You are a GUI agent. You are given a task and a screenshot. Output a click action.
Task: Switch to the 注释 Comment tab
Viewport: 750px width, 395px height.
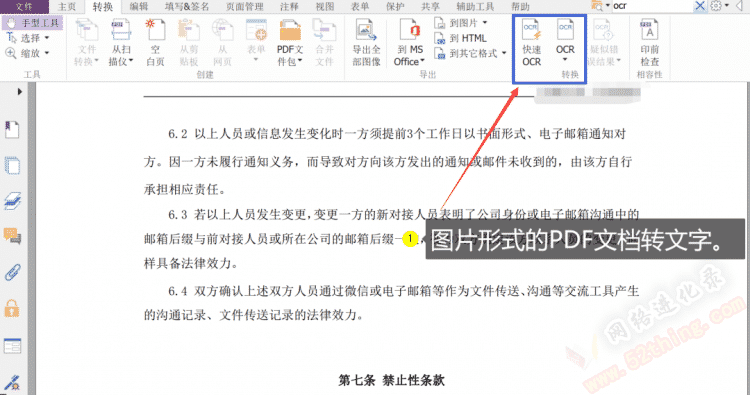[289, 7]
